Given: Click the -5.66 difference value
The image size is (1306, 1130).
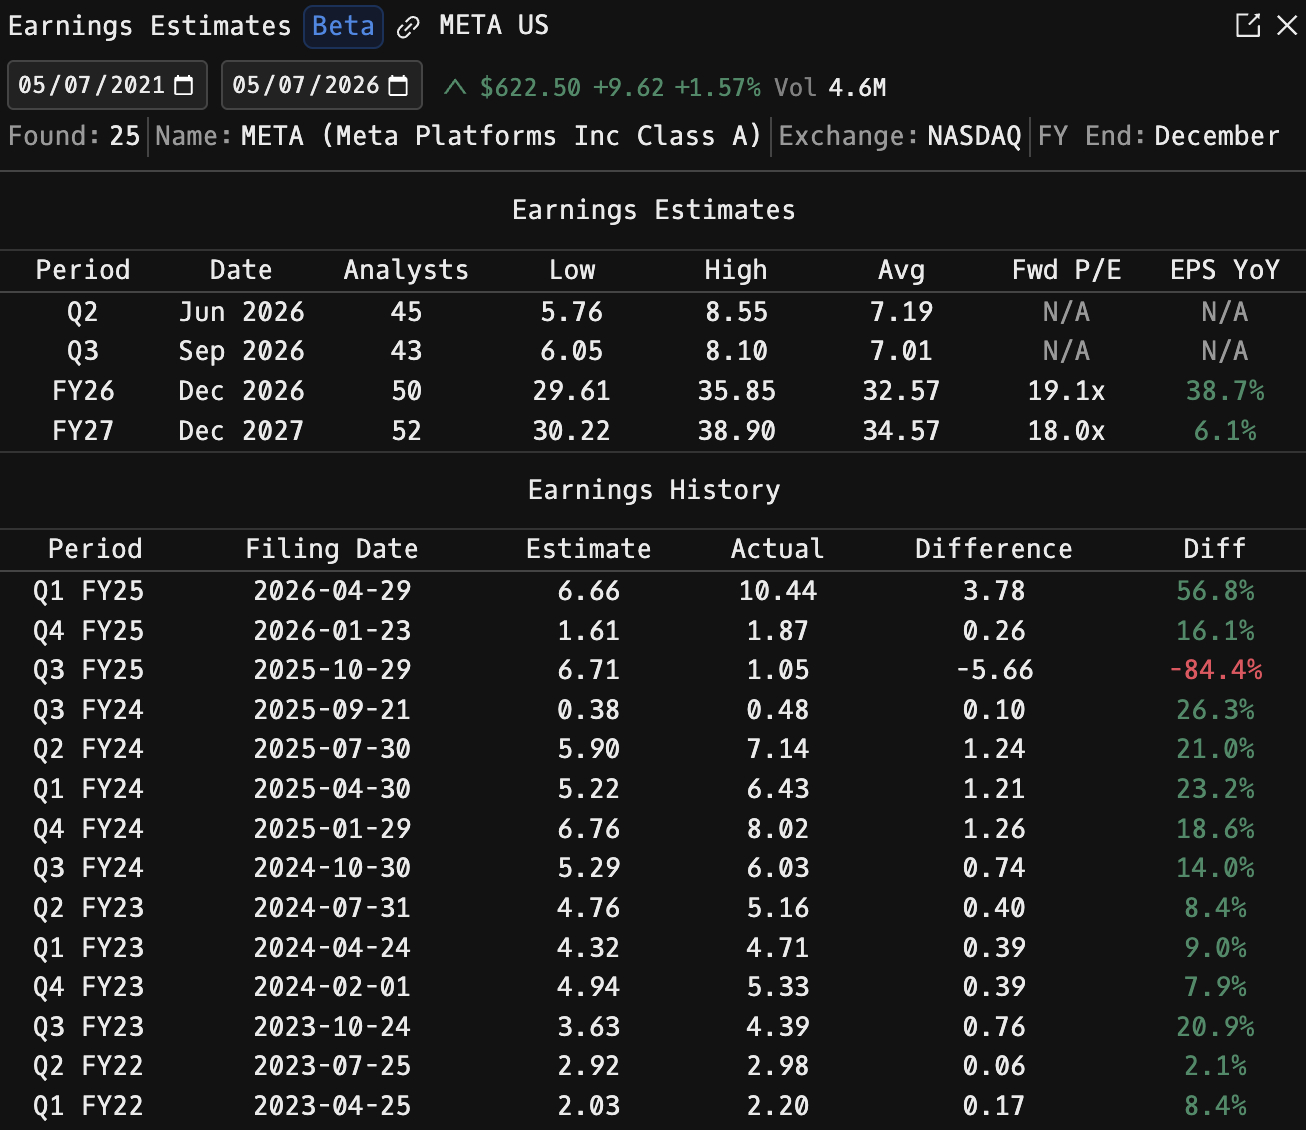Looking at the screenshot, I should [994, 670].
